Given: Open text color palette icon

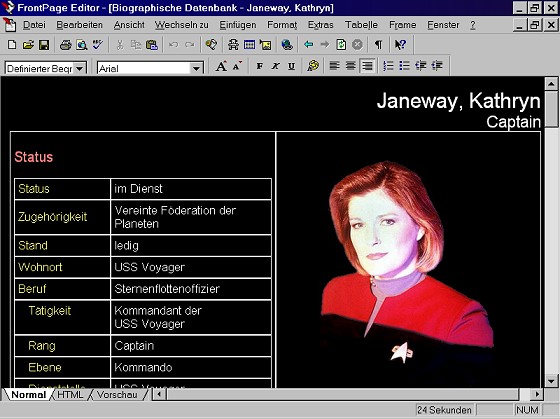Looking at the screenshot, I should point(313,66).
